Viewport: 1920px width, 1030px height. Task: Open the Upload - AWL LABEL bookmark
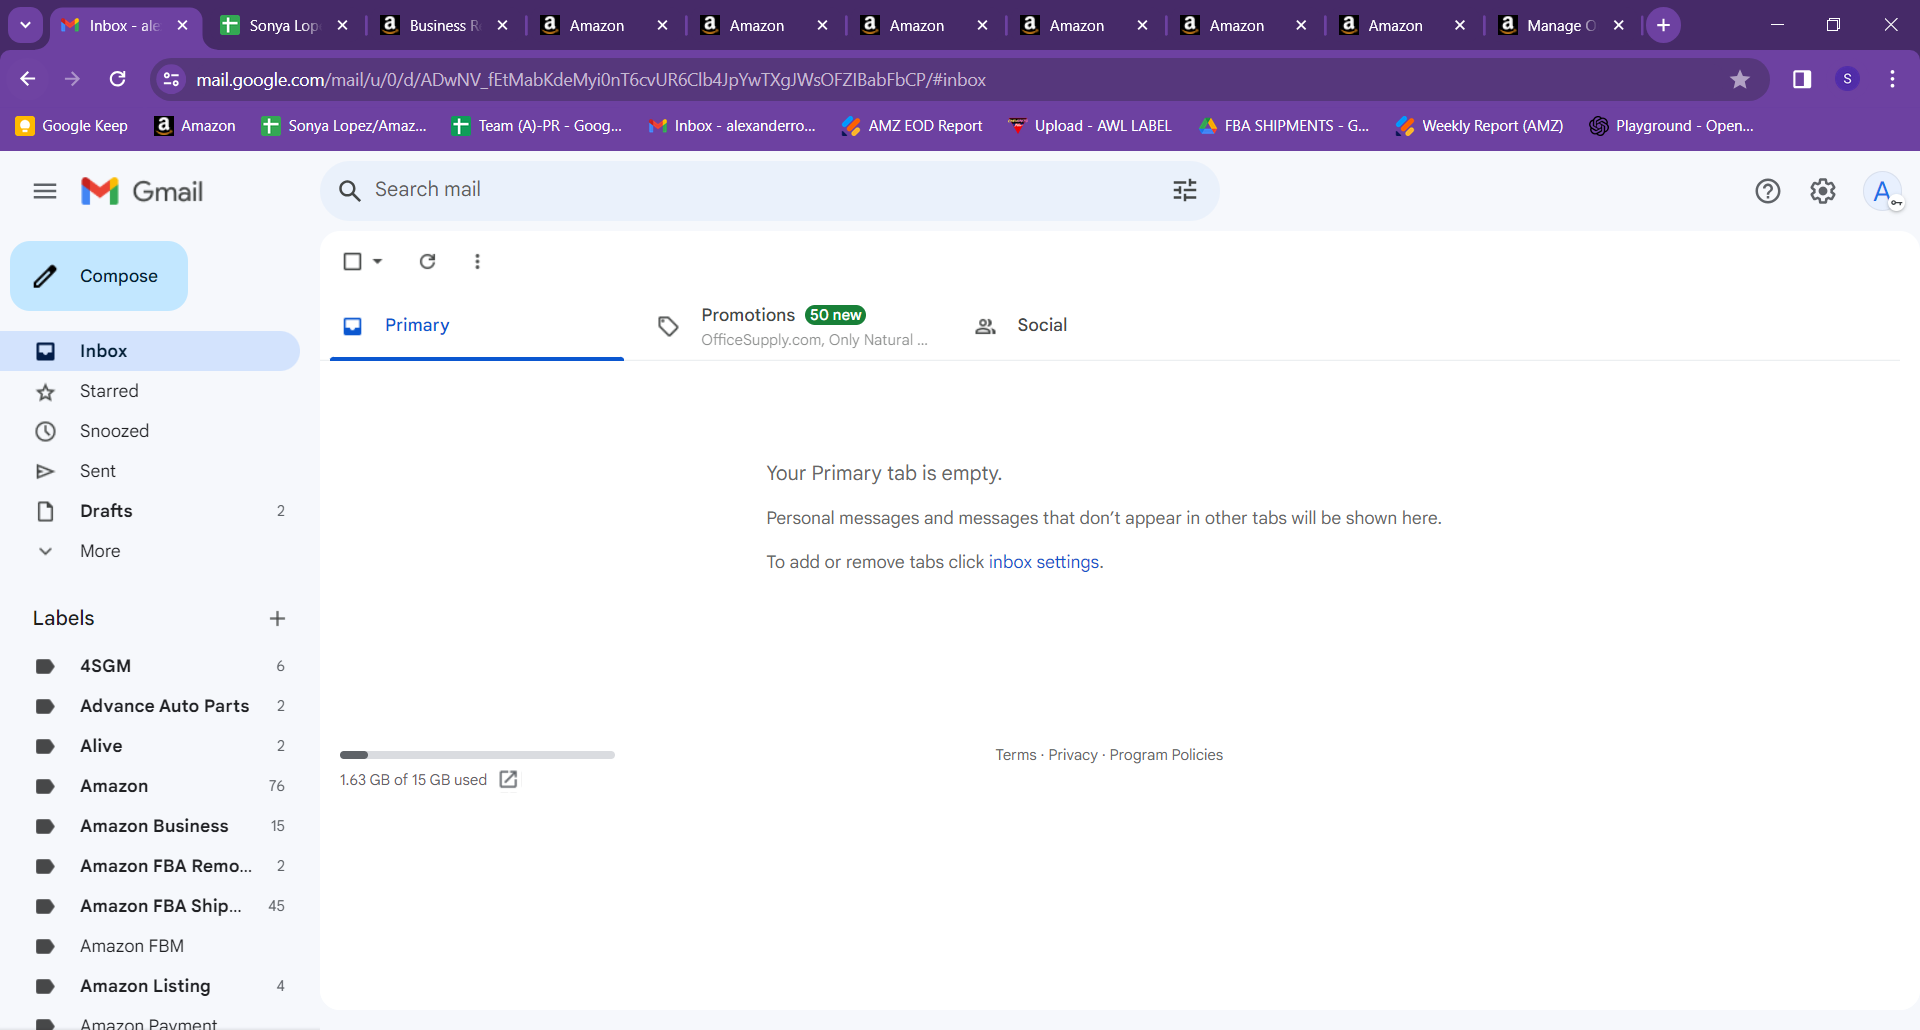tap(1090, 126)
